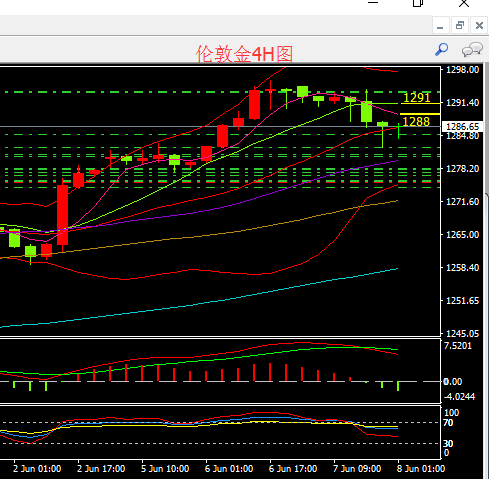Click the MACD scale value 7.5201
This screenshot has height=479, width=489.
coord(458,346)
